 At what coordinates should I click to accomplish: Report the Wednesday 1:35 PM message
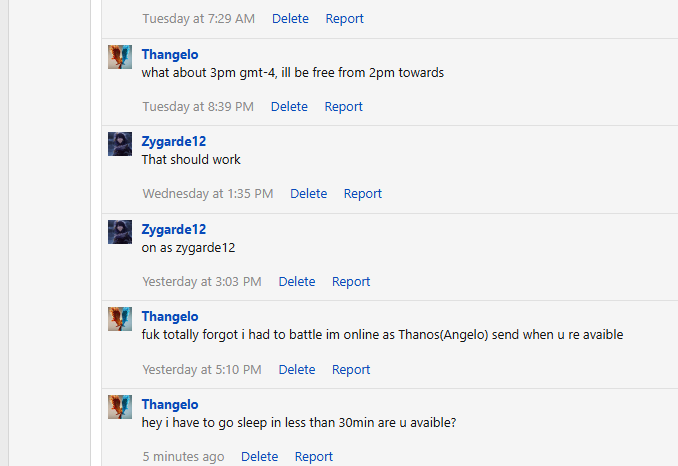click(x=363, y=194)
